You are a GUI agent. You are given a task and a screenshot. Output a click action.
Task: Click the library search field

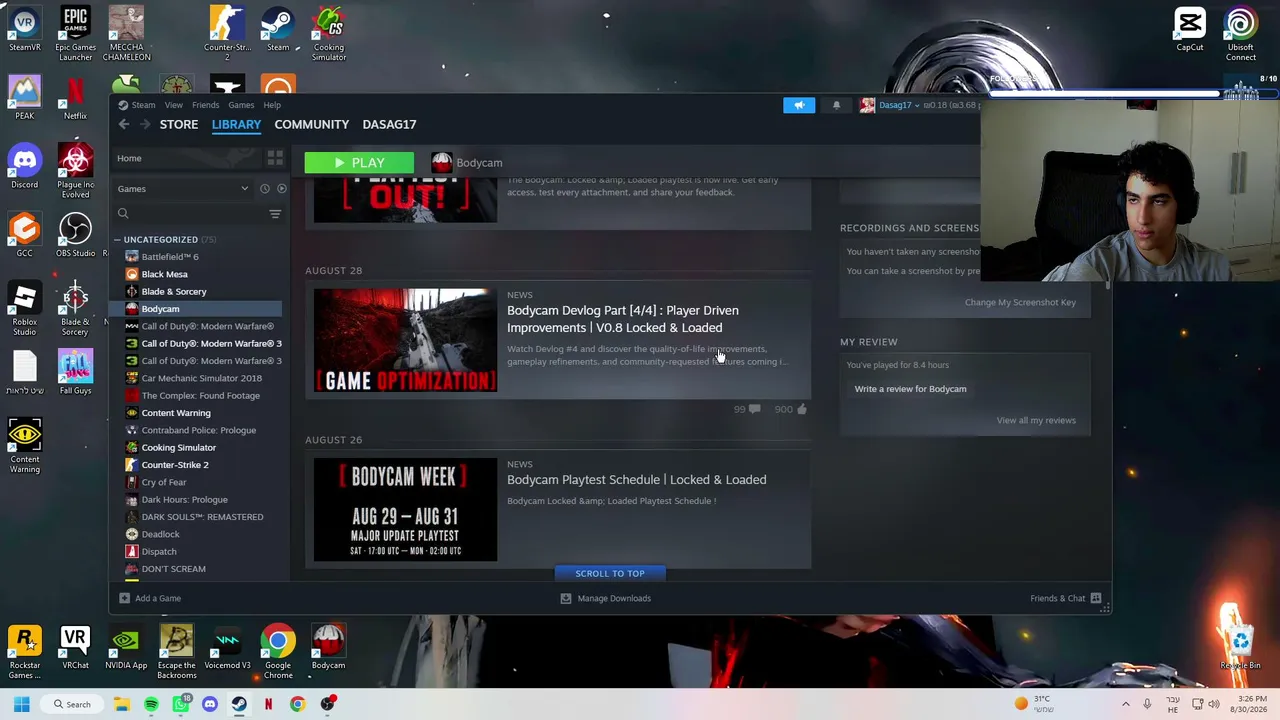190,213
